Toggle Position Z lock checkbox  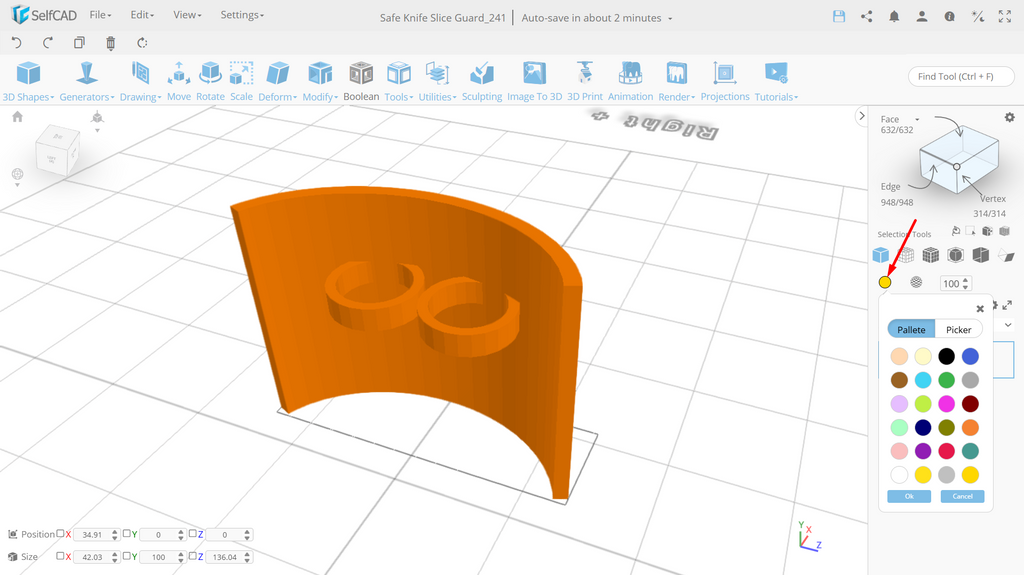(x=193, y=533)
